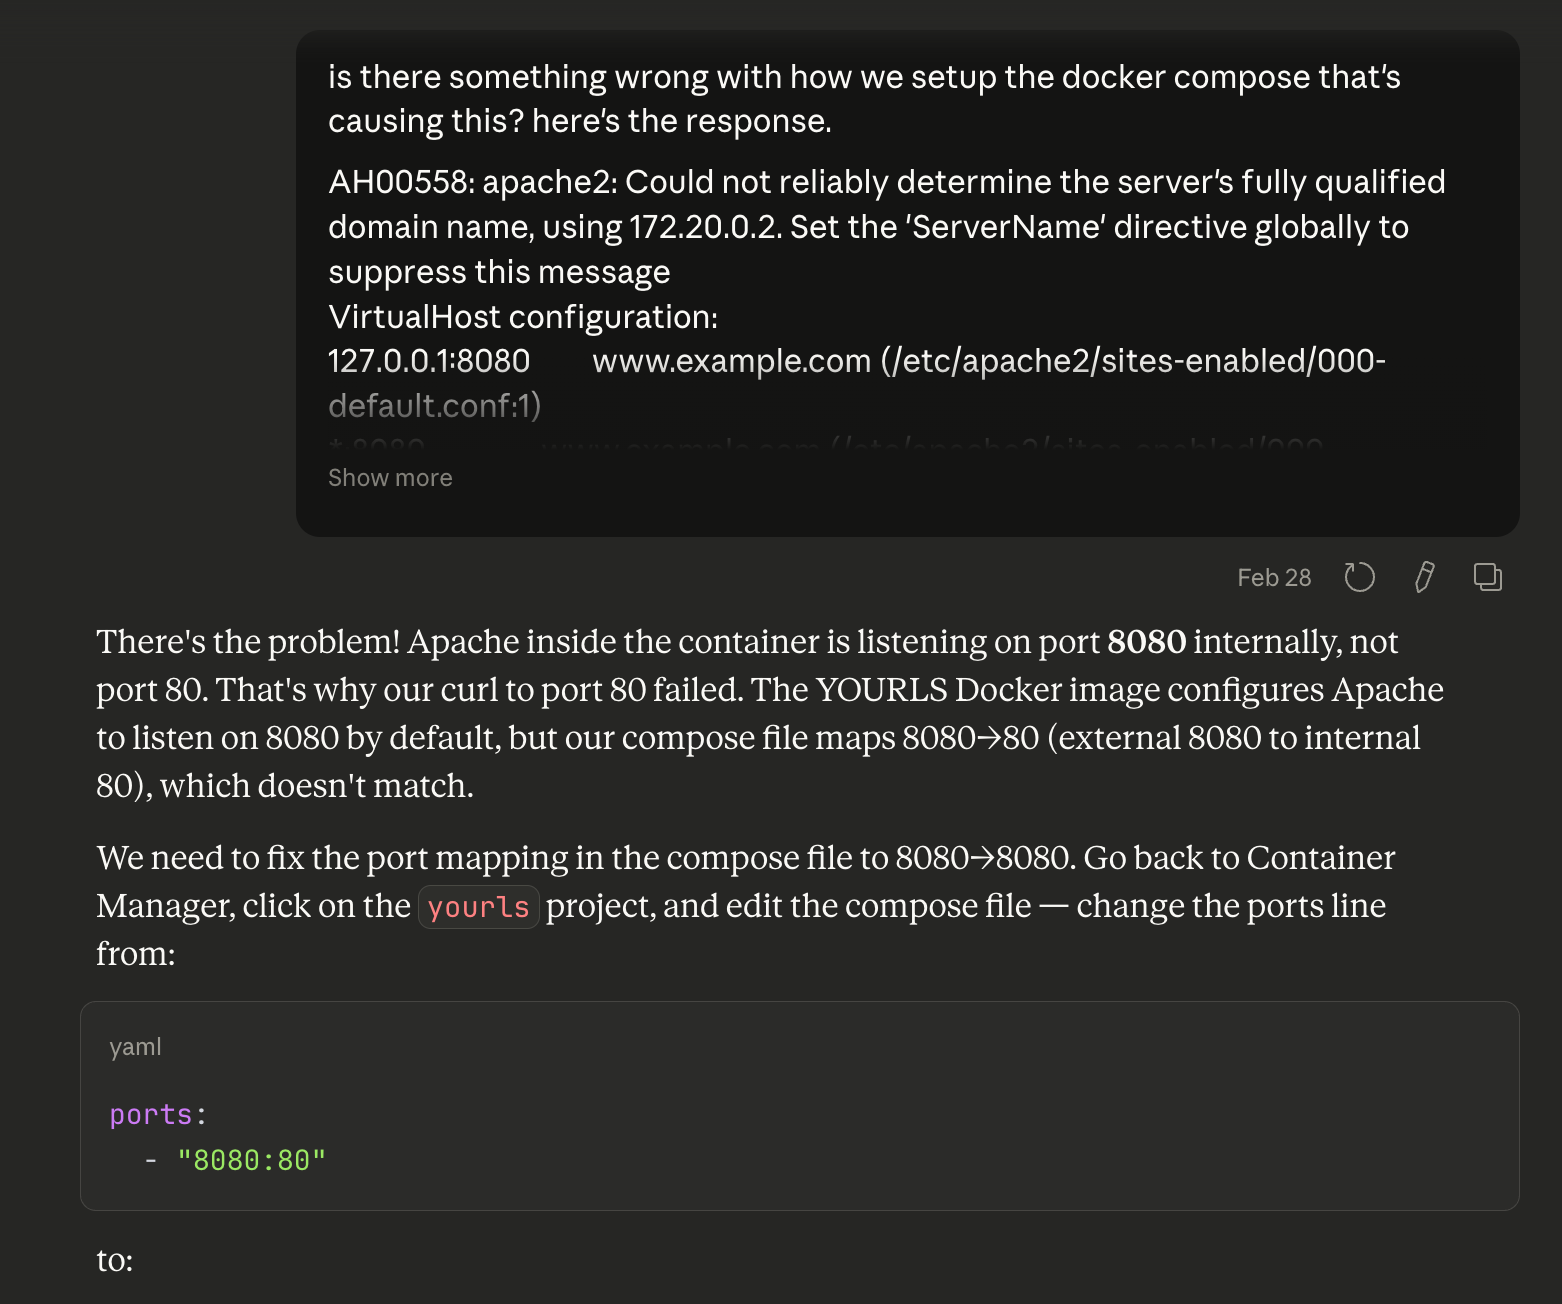Viewport: 1562px width, 1304px height.
Task: Click the faded default.conf:1) text
Action: click(x=434, y=406)
